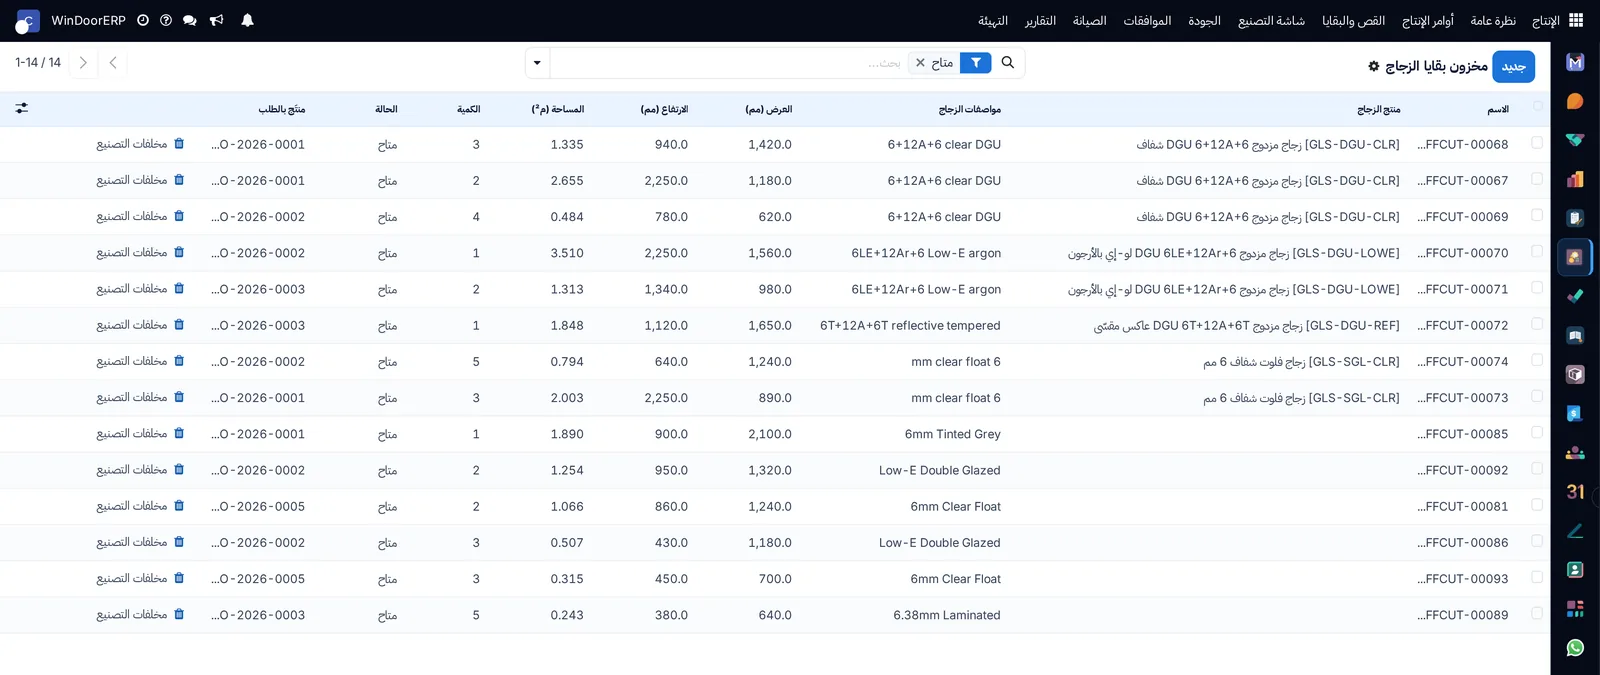Image resolution: width=1600 pixels, height=675 pixels.
Task: Open the FFCUT-00086 record name
Action: click(x=1462, y=543)
